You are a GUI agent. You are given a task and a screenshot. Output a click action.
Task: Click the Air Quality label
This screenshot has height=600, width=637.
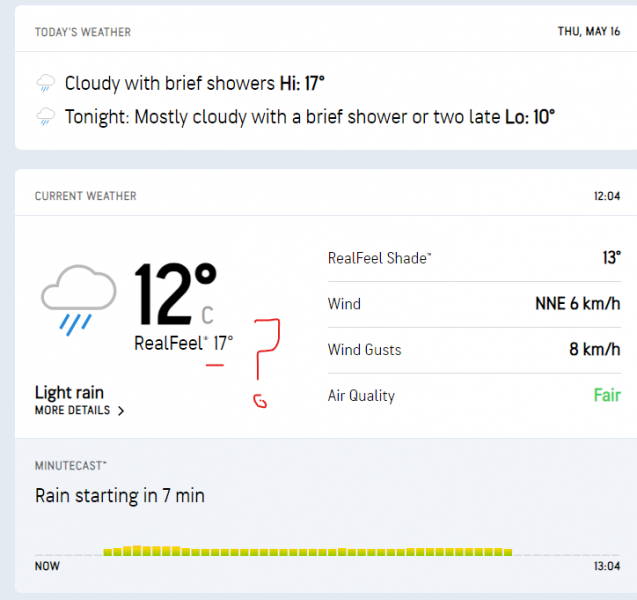pyautogui.click(x=361, y=396)
